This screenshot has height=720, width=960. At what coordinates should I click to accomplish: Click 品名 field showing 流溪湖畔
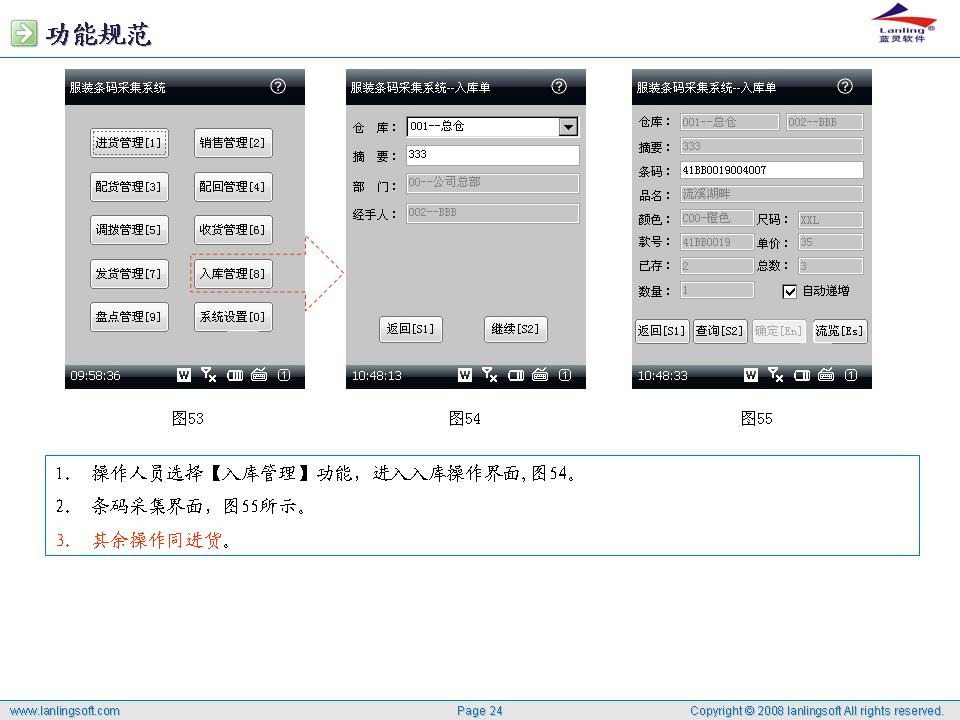click(x=771, y=194)
